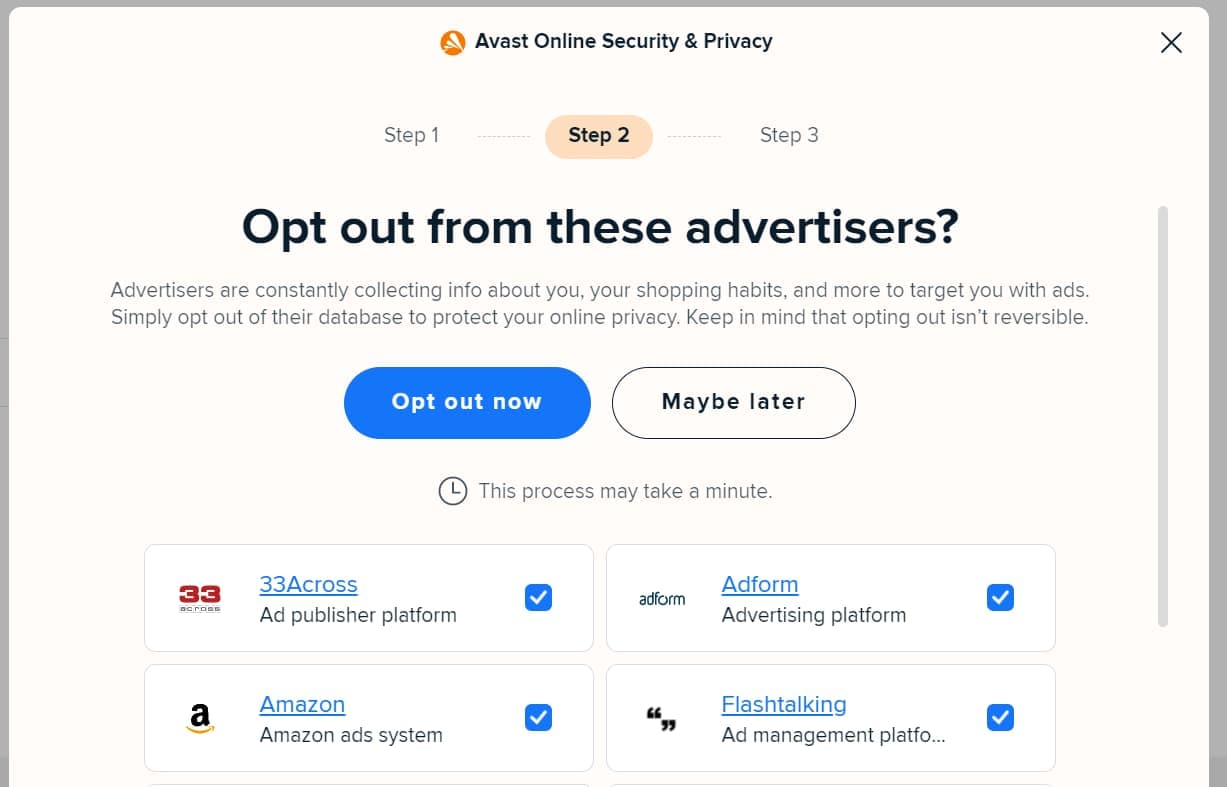Uncheck the Adform checkbox
The height and width of the screenshot is (787, 1227).
coord(1000,598)
